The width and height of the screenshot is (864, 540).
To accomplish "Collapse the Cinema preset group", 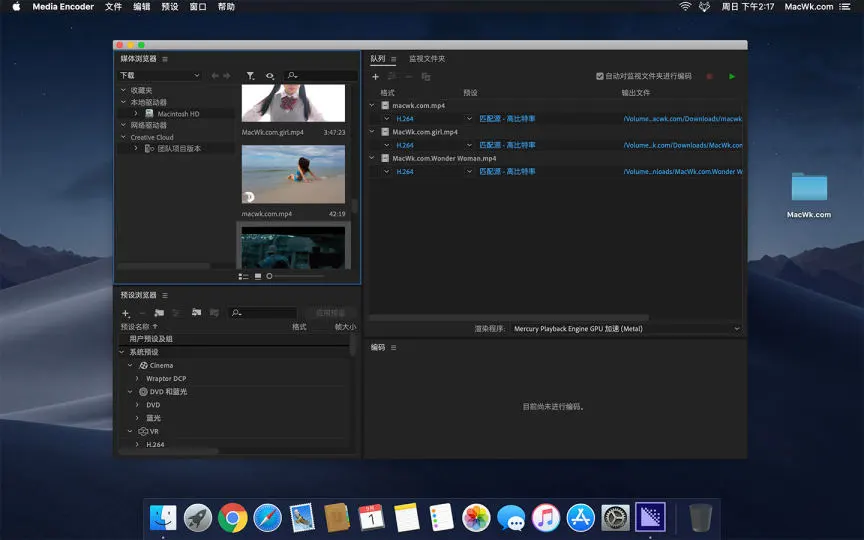I will click(x=130, y=365).
